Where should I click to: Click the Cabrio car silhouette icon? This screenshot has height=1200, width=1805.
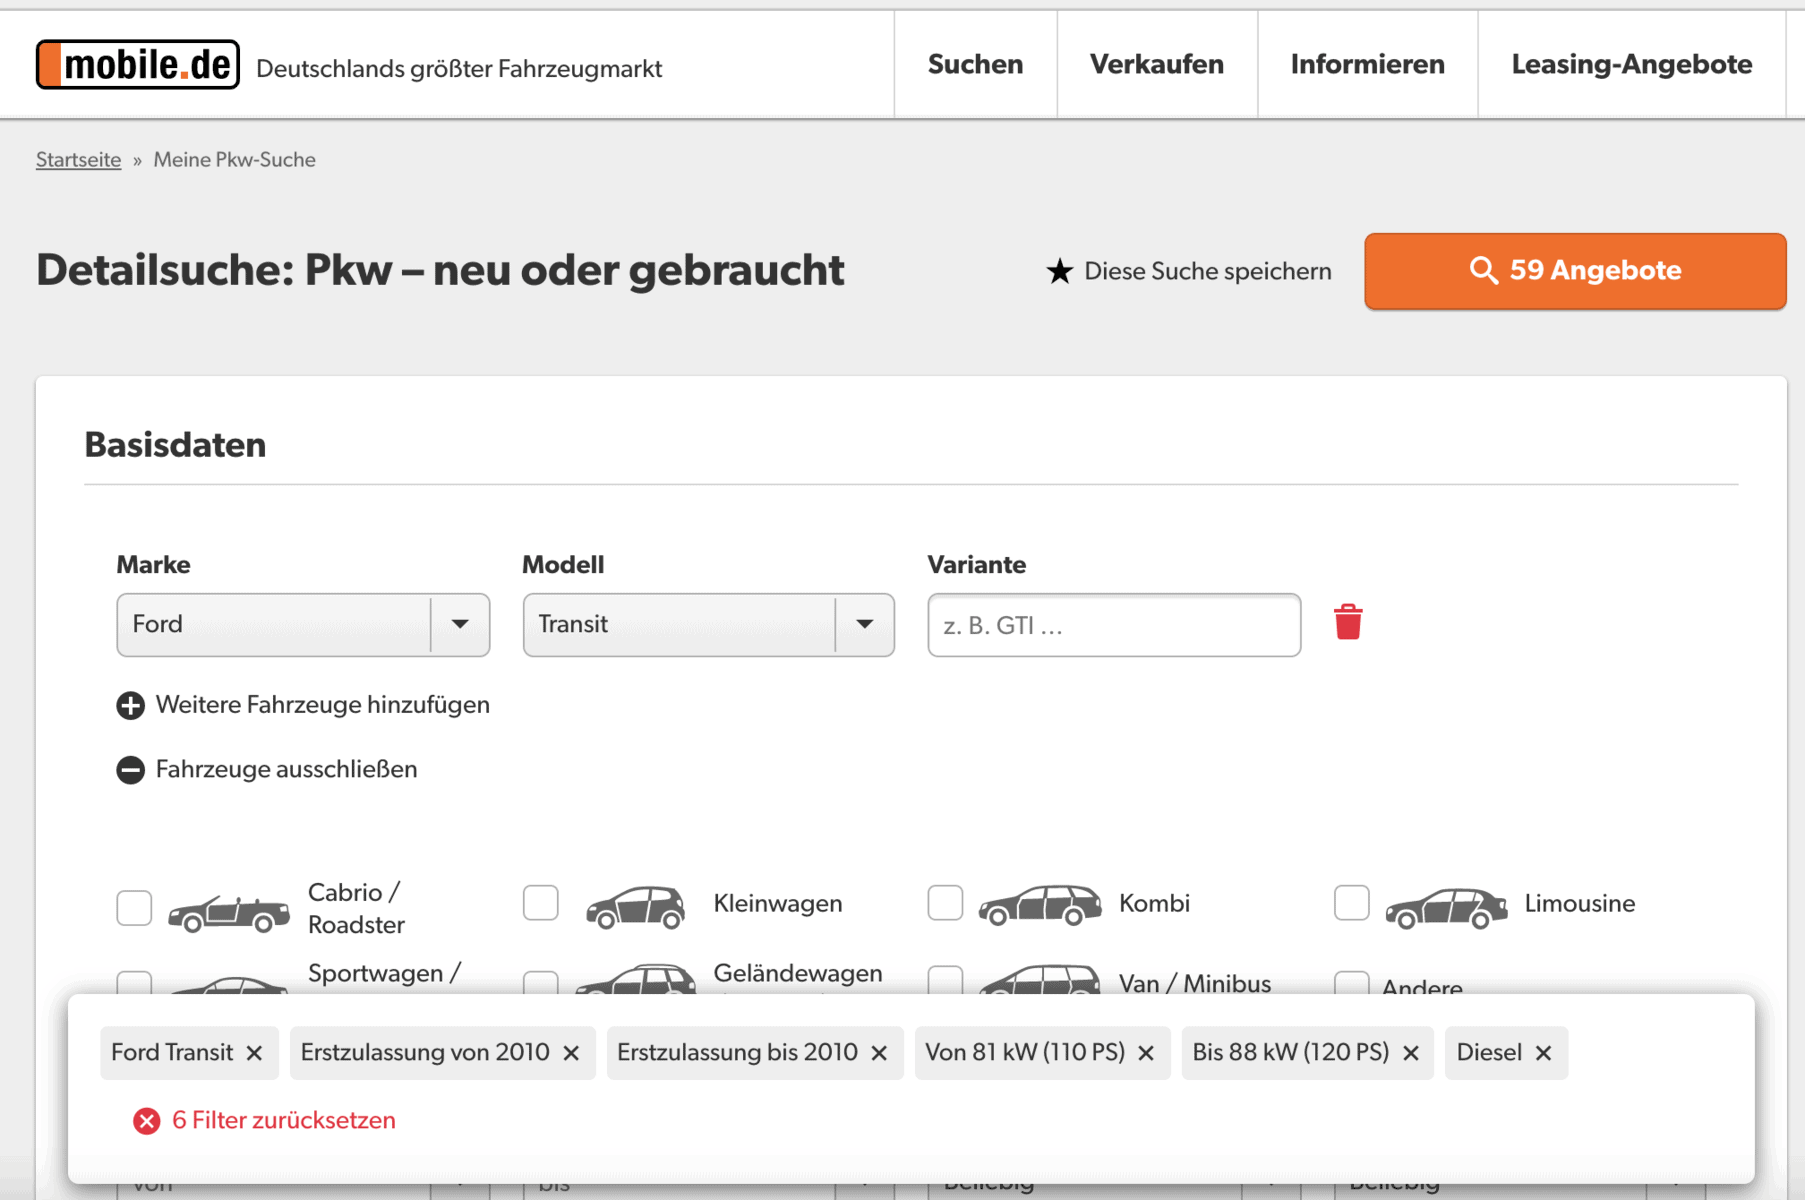click(229, 912)
